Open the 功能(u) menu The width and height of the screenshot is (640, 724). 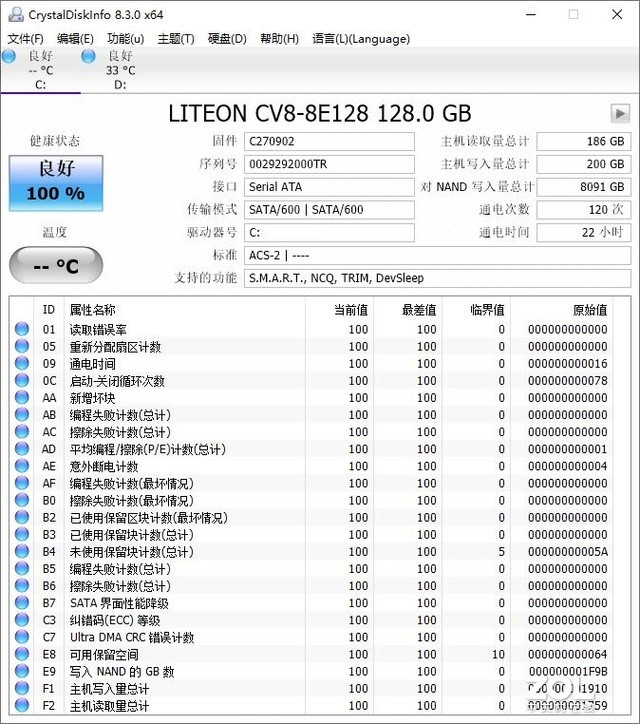pos(125,39)
